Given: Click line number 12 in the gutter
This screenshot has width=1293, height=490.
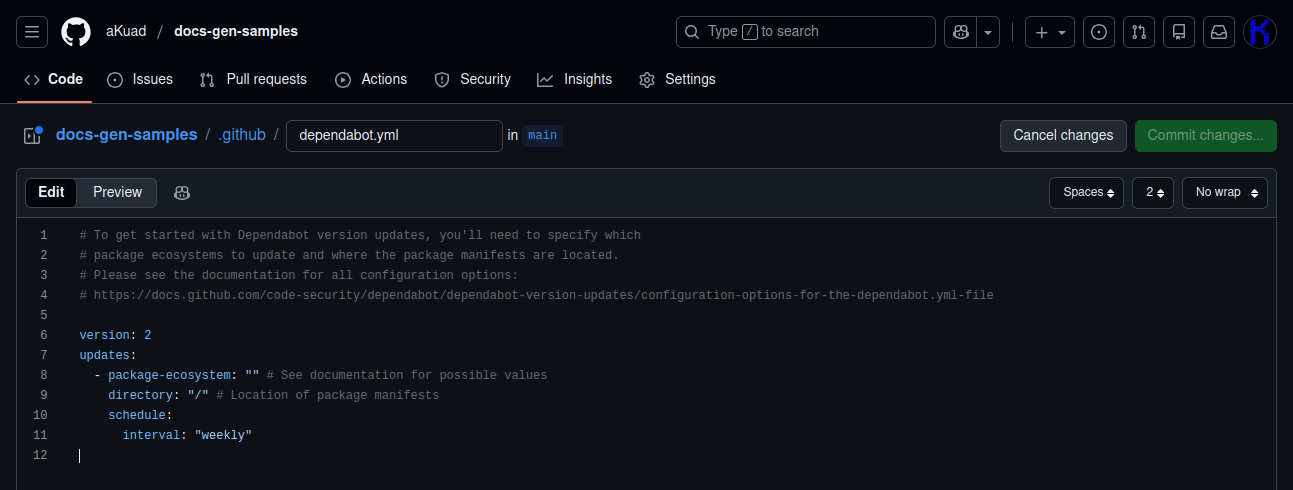Looking at the screenshot, I should [x=40, y=455].
